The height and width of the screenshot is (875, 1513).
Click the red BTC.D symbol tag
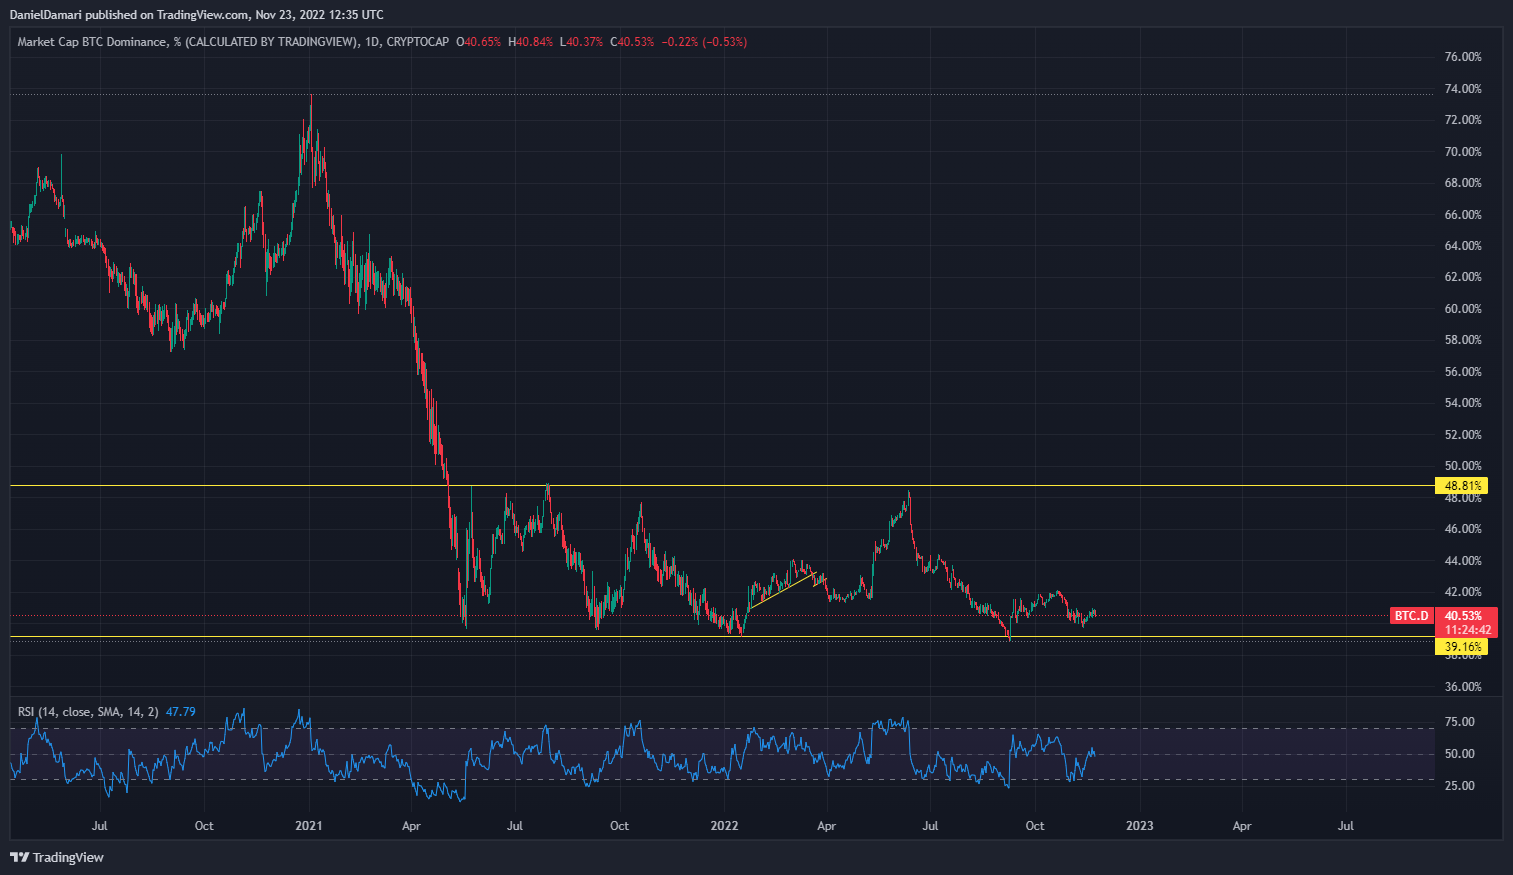pyautogui.click(x=1411, y=616)
